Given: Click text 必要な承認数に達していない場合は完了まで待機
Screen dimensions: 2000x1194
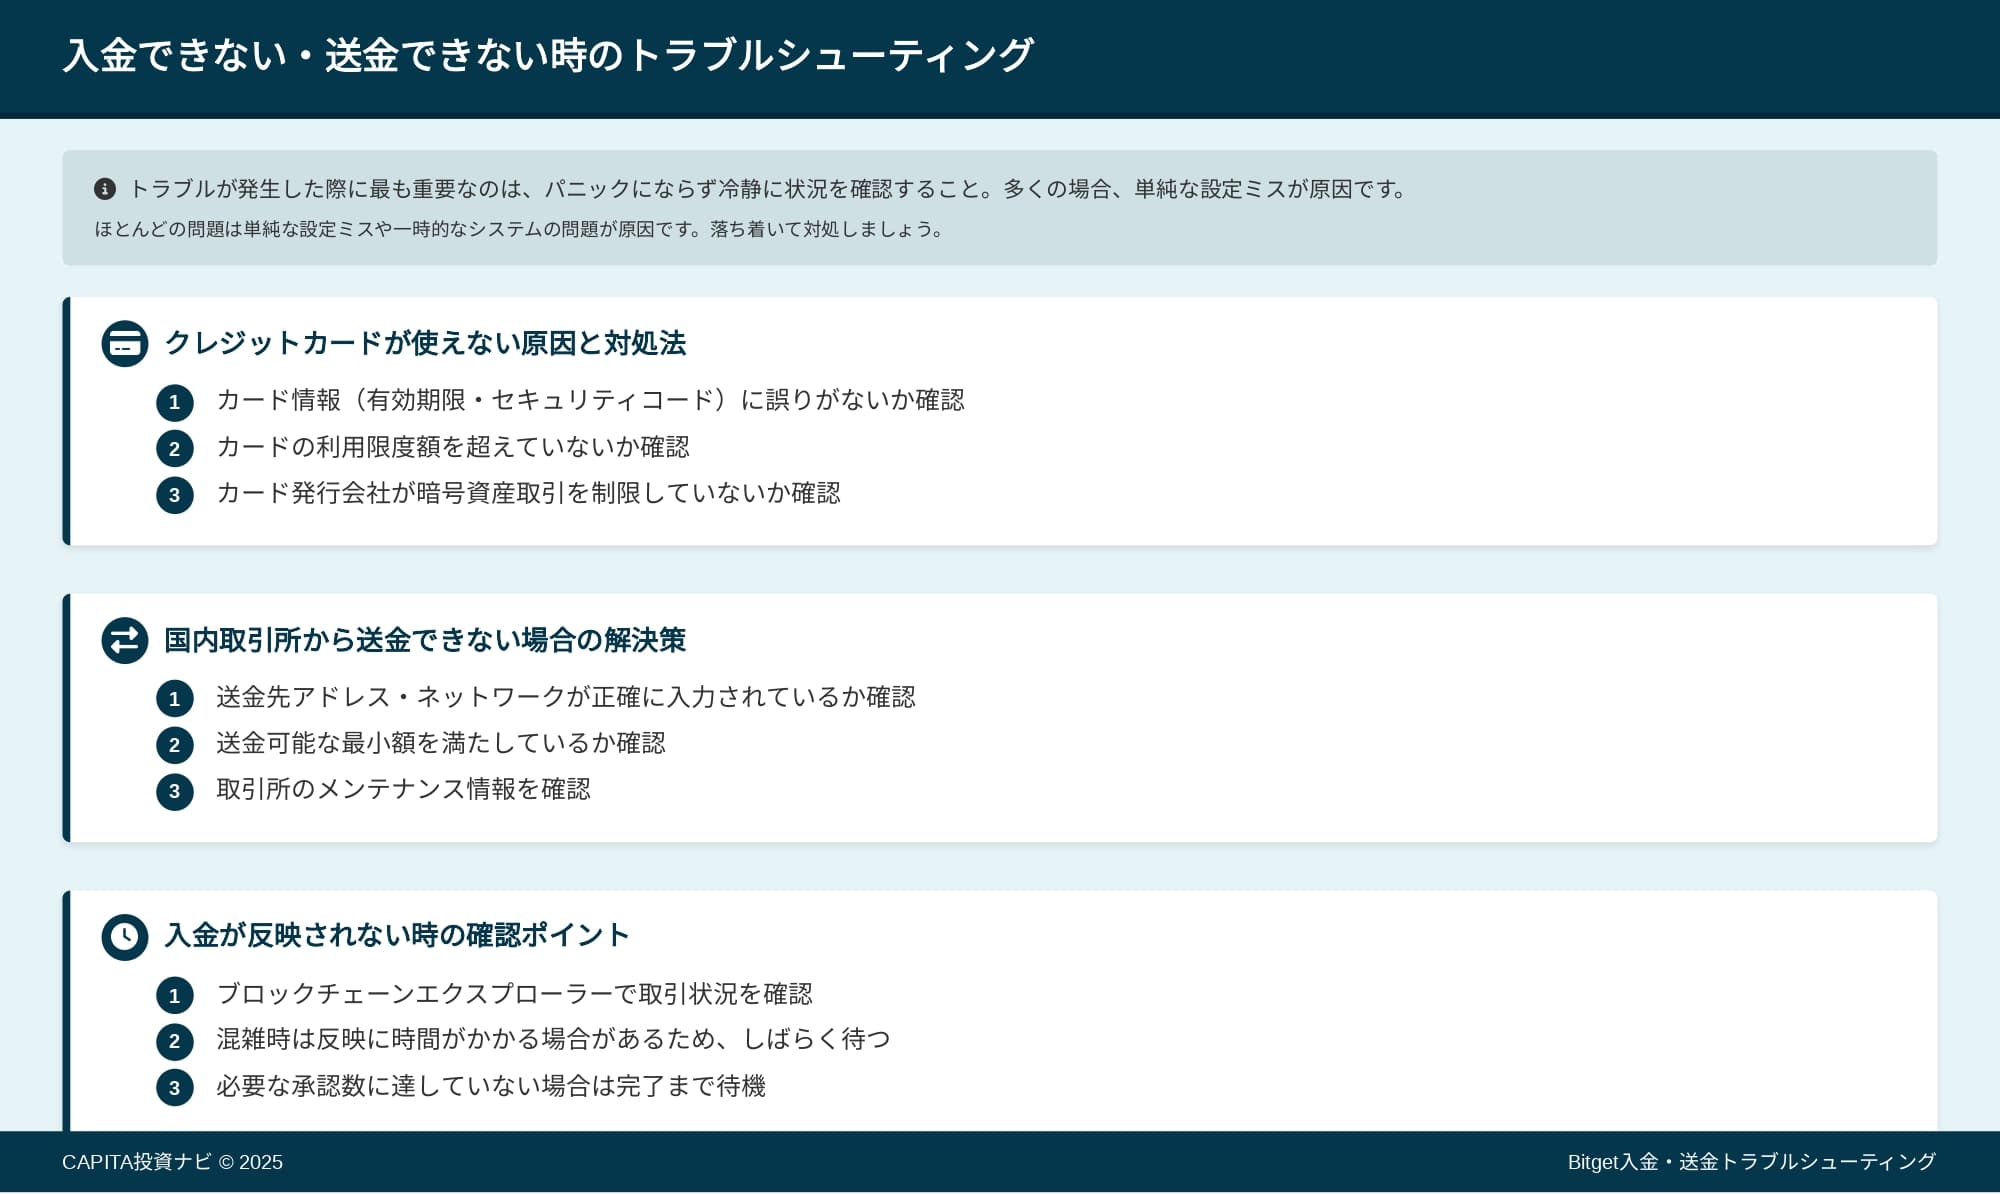Looking at the screenshot, I should [491, 1086].
